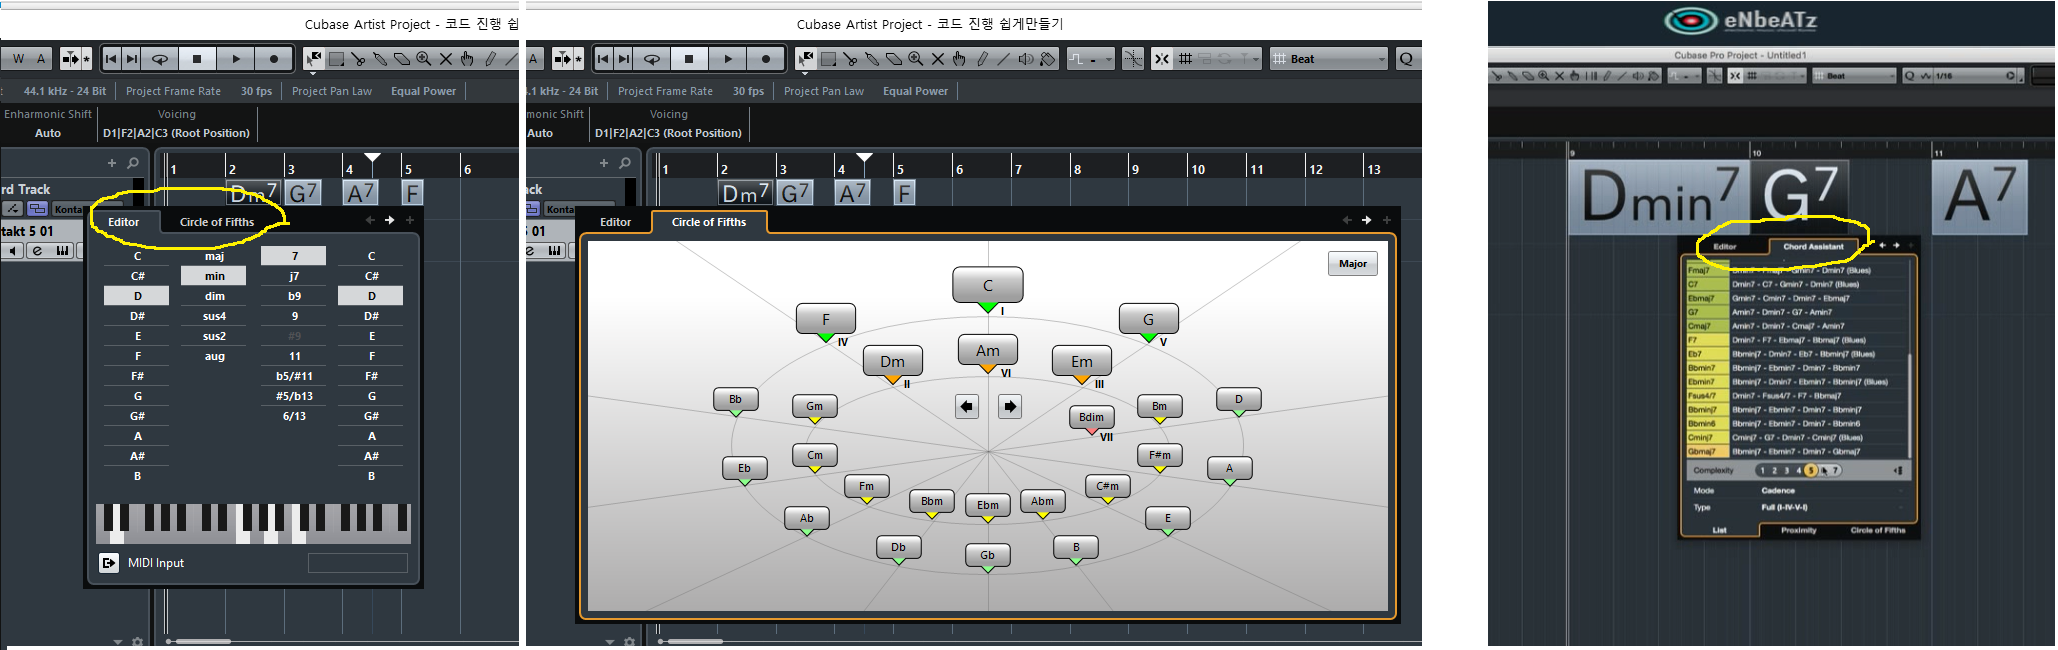This screenshot has width=2058, height=650.
Task: Open the Mode Cadence dropdown in Chord Assistant
Action: point(1832,491)
